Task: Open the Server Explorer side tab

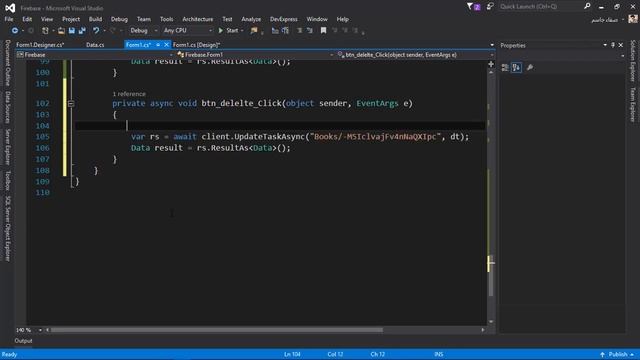Action: [x=7, y=147]
